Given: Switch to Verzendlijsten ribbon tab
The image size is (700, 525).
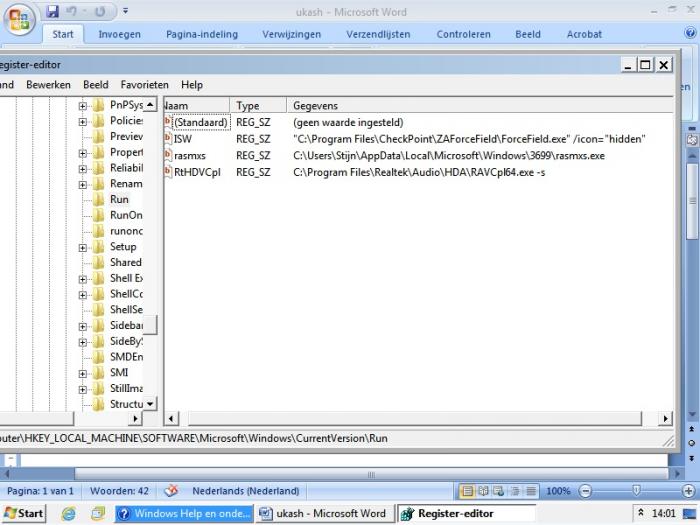Looking at the screenshot, I should click(x=378, y=34).
